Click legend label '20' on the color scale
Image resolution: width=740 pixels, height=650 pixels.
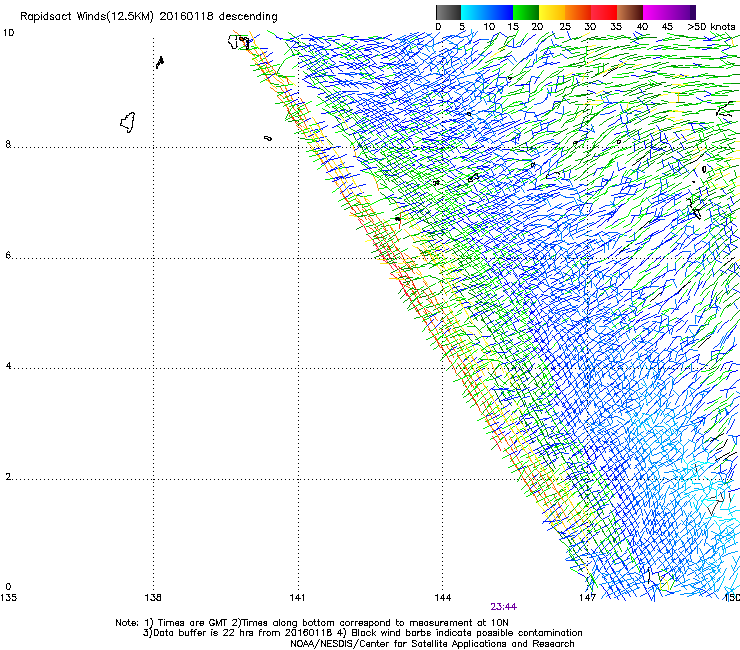click(537, 27)
